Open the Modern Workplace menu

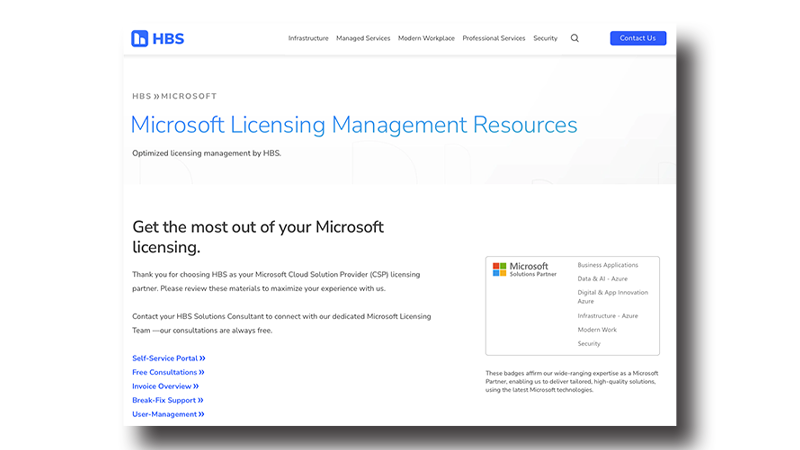click(x=426, y=38)
